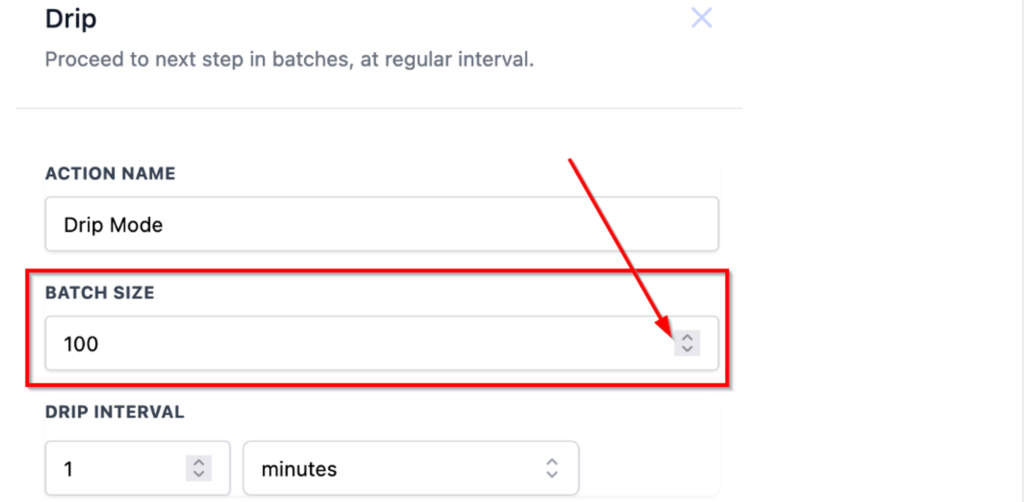
Task: Open the minutes time unit dropdown
Action: 410,468
